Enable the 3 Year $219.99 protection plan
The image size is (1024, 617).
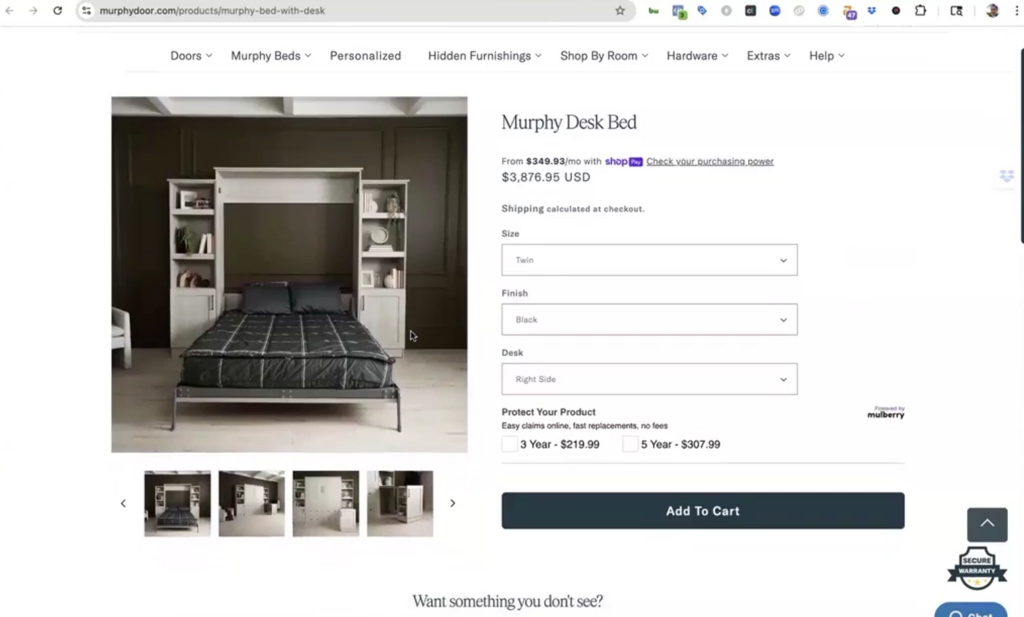pyautogui.click(x=509, y=443)
